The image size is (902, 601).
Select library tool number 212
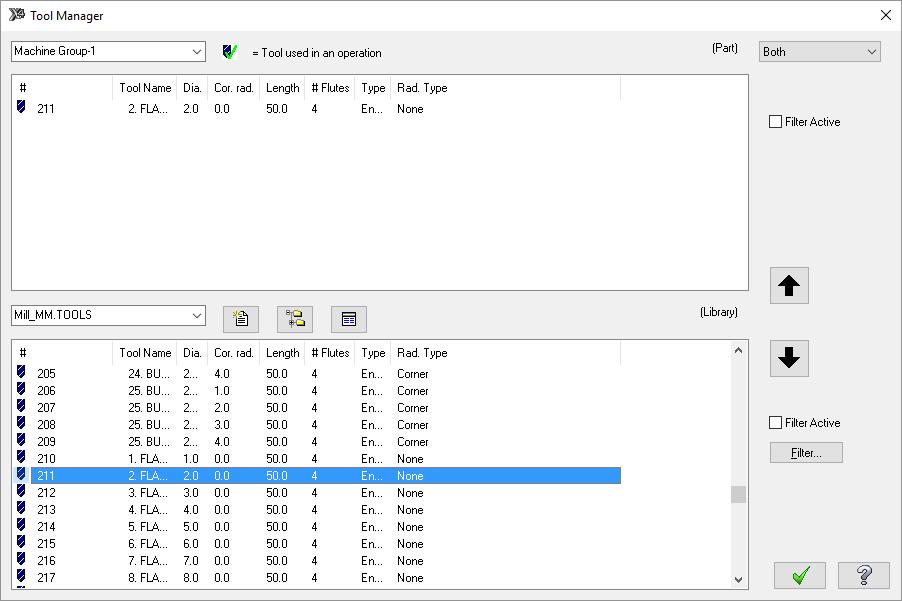click(46, 493)
